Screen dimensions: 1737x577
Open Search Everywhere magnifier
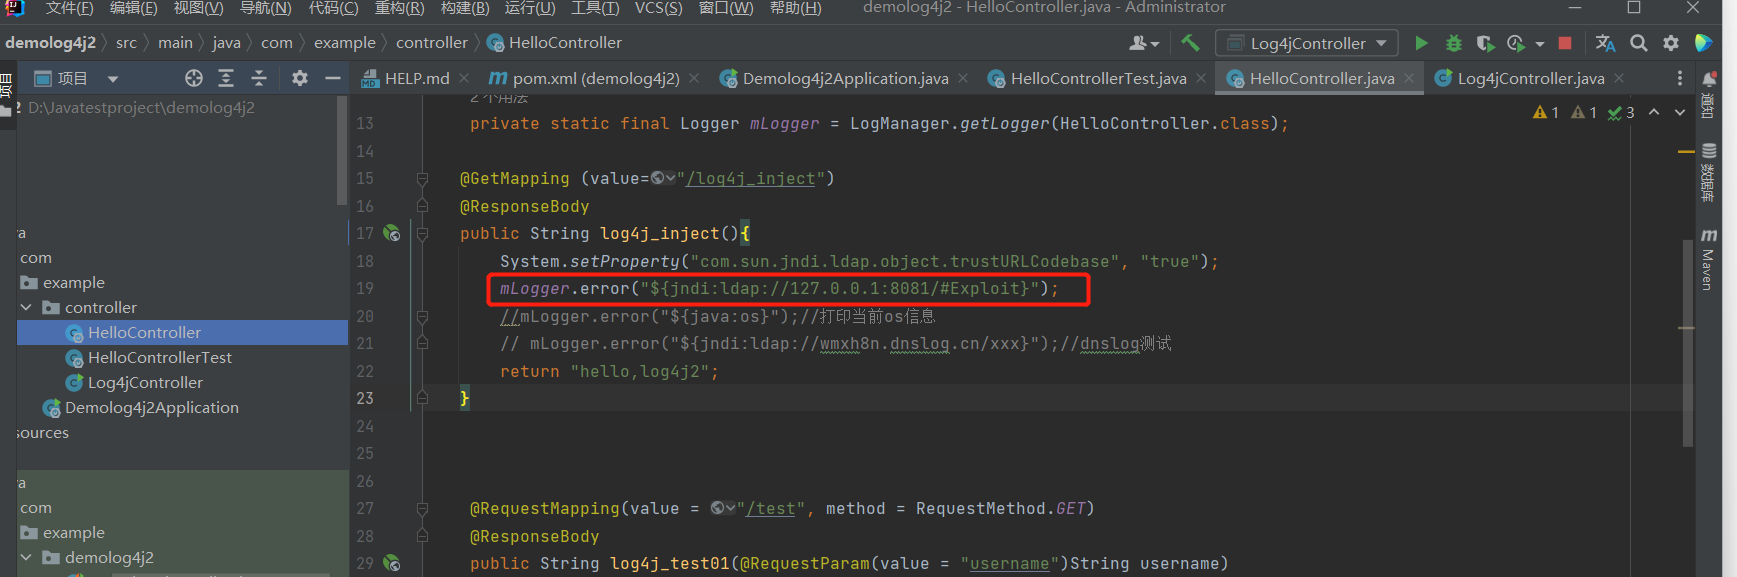coord(1638,43)
